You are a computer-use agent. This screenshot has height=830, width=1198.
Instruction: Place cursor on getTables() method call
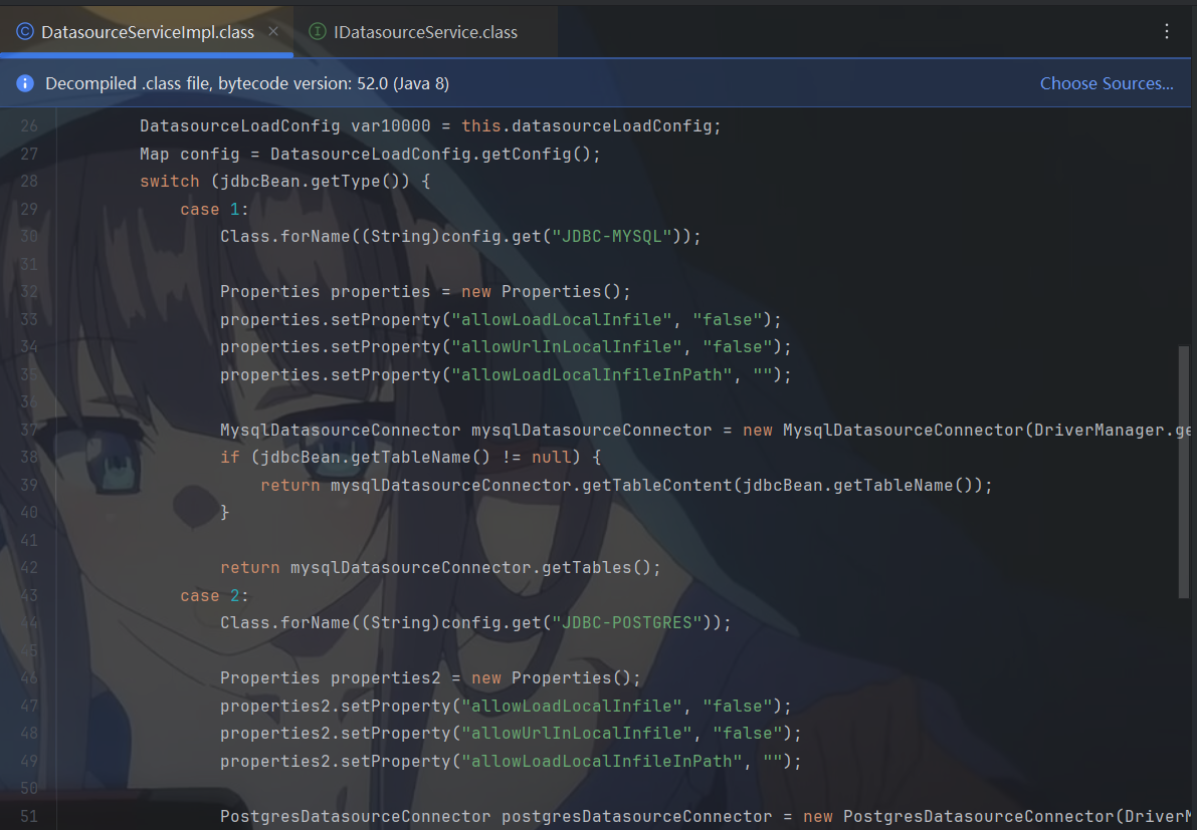coord(596,568)
